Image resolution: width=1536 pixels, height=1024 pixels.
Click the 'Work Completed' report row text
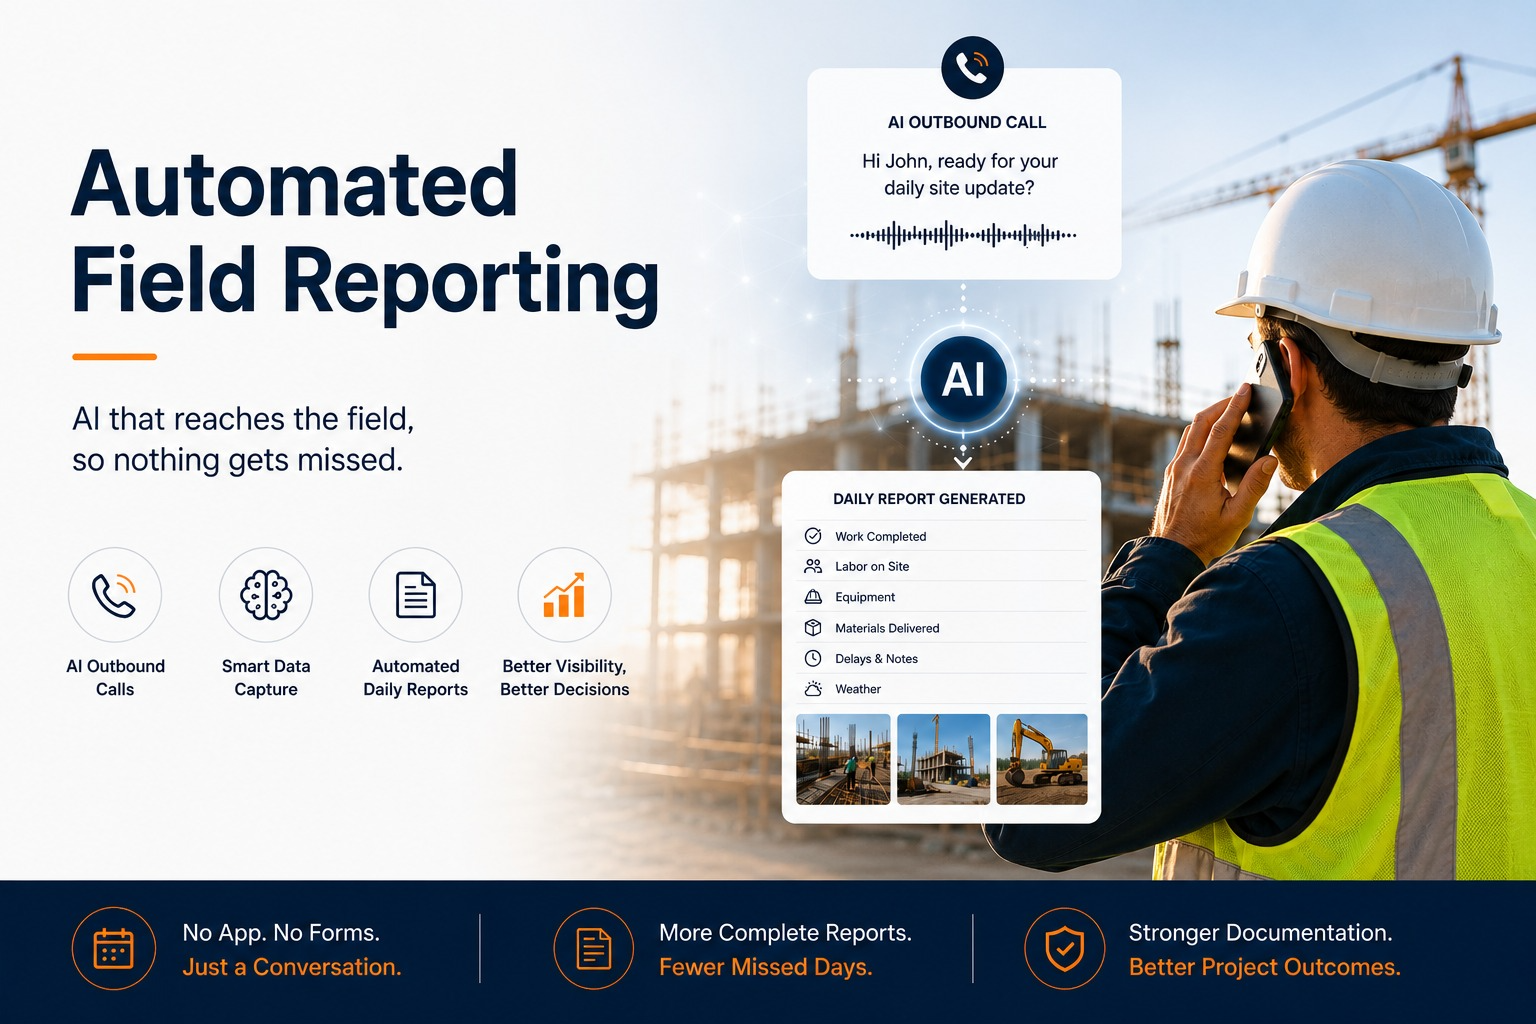coord(881,537)
